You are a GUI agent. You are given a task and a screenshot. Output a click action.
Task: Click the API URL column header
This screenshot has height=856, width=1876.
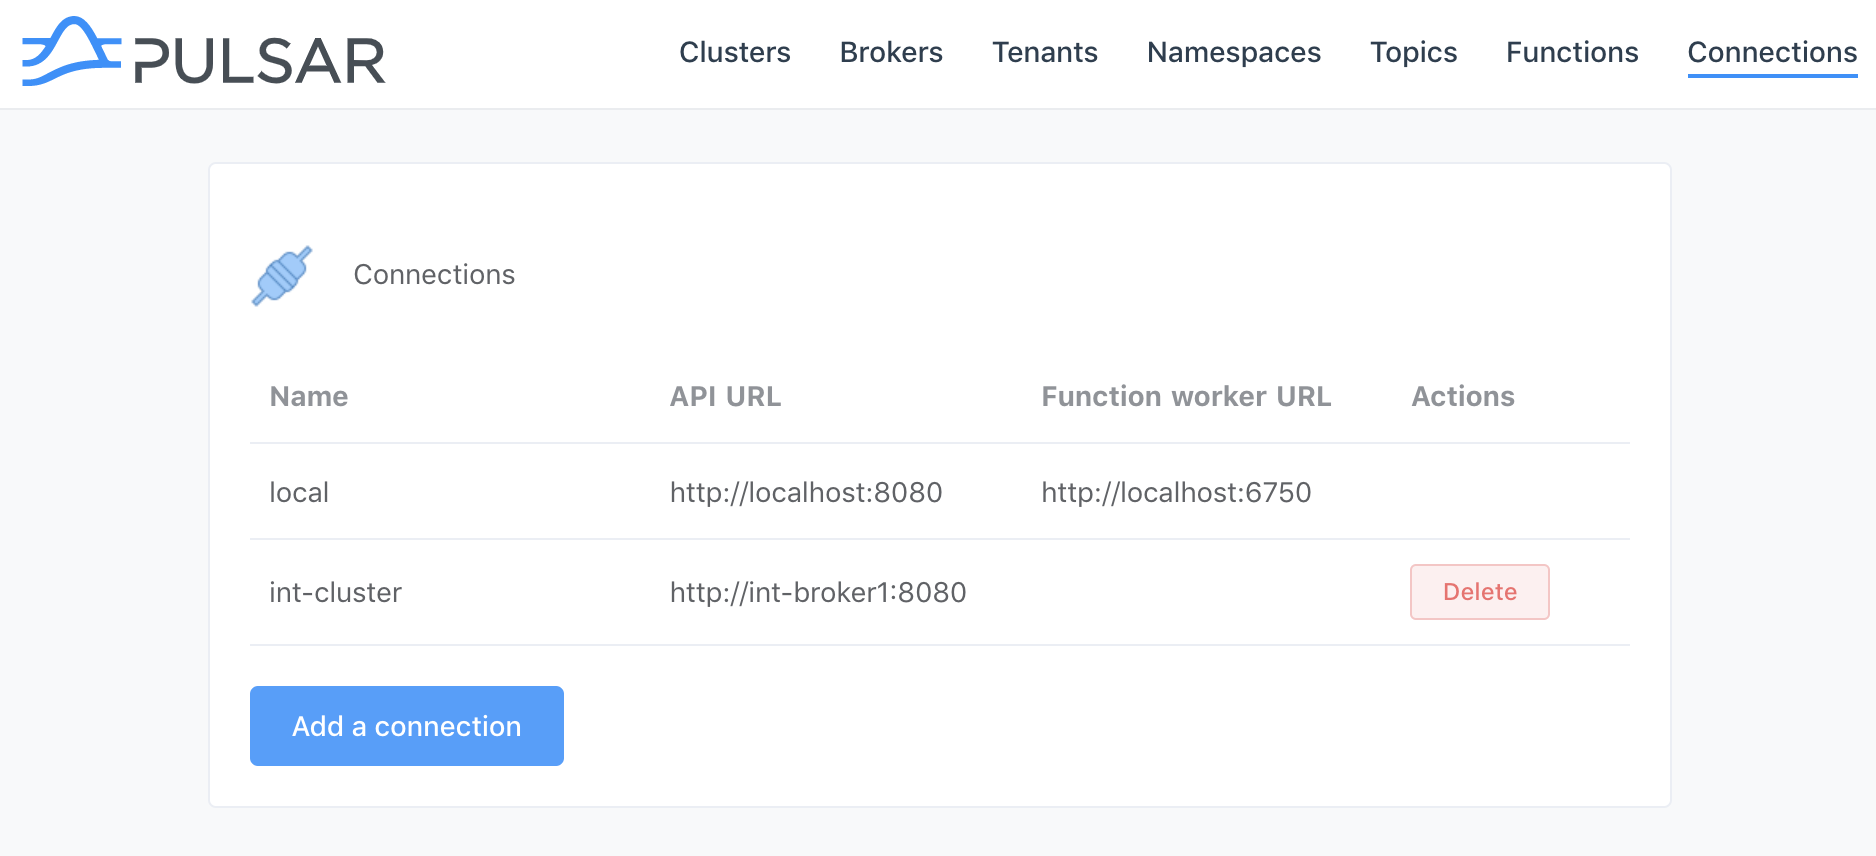pyautogui.click(x=725, y=396)
